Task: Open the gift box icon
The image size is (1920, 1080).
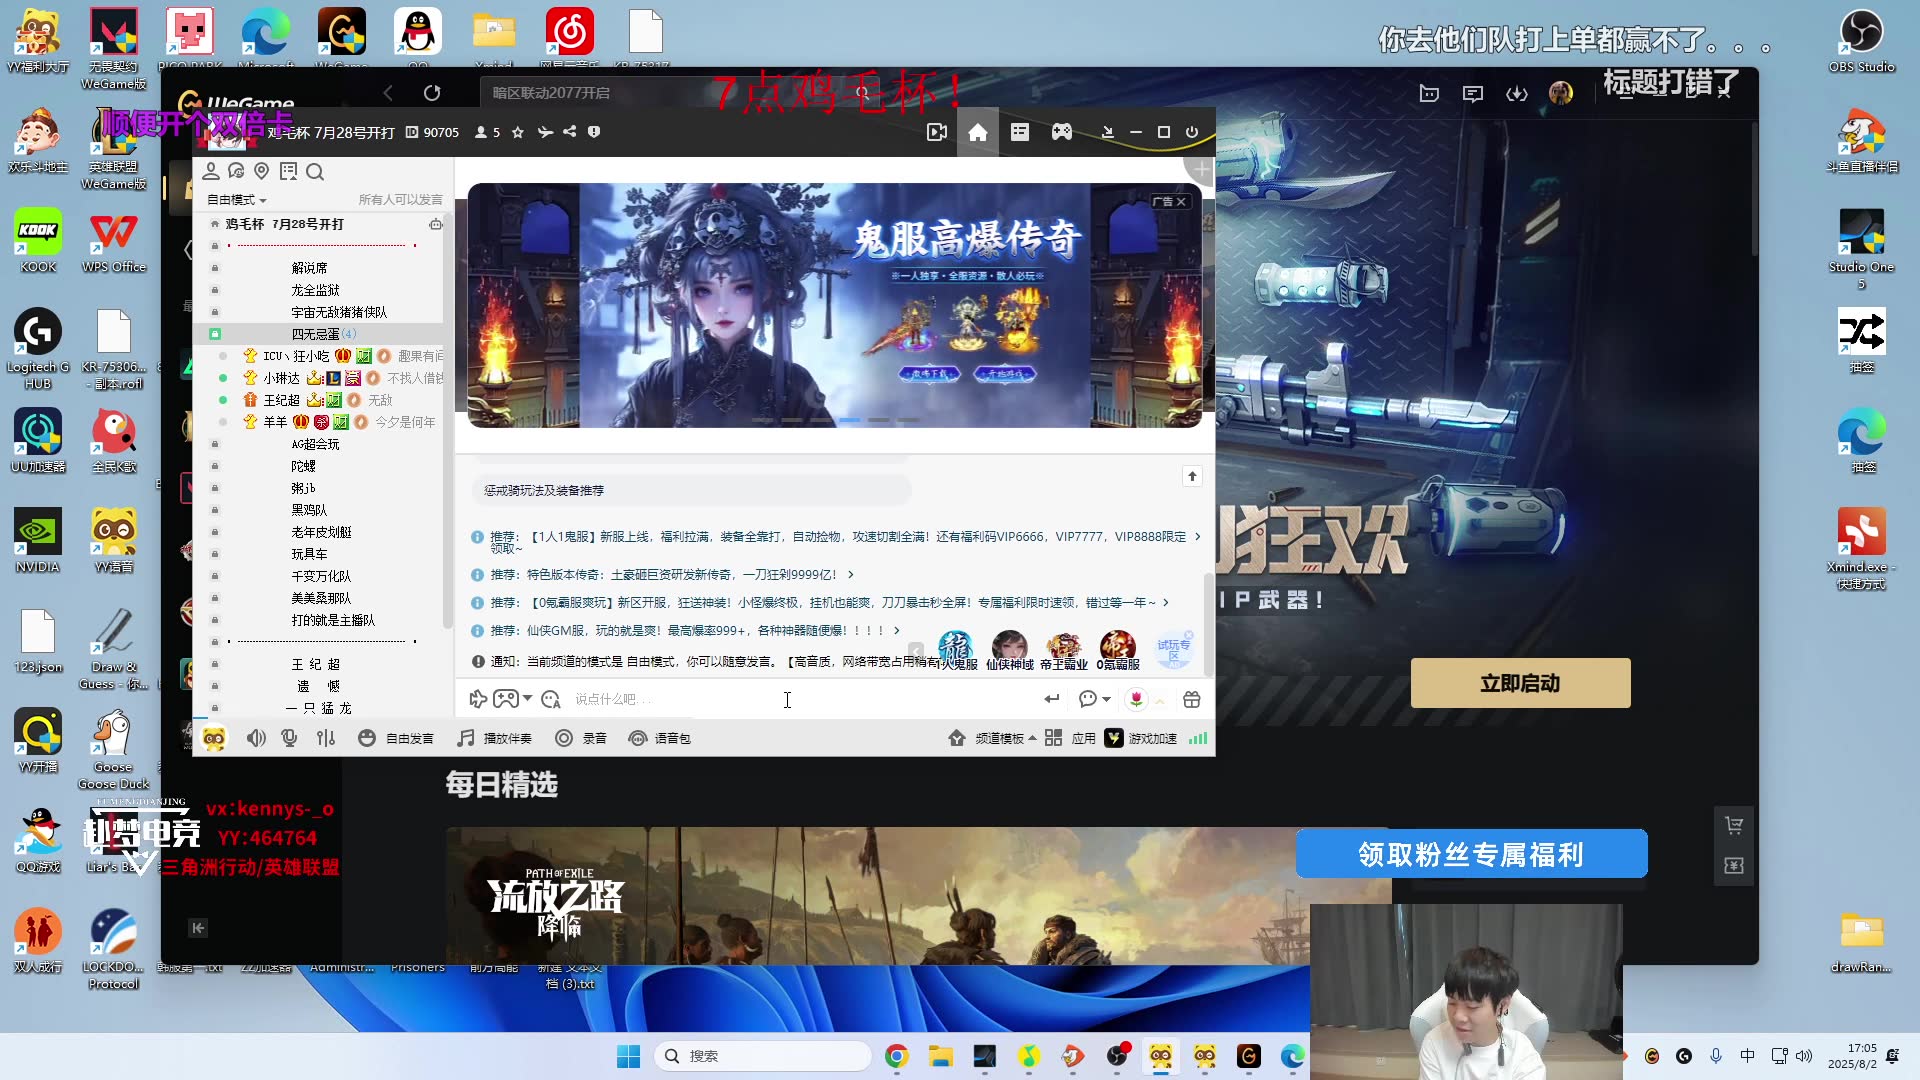Action: pyautogui.click(x=1191, y=699)
